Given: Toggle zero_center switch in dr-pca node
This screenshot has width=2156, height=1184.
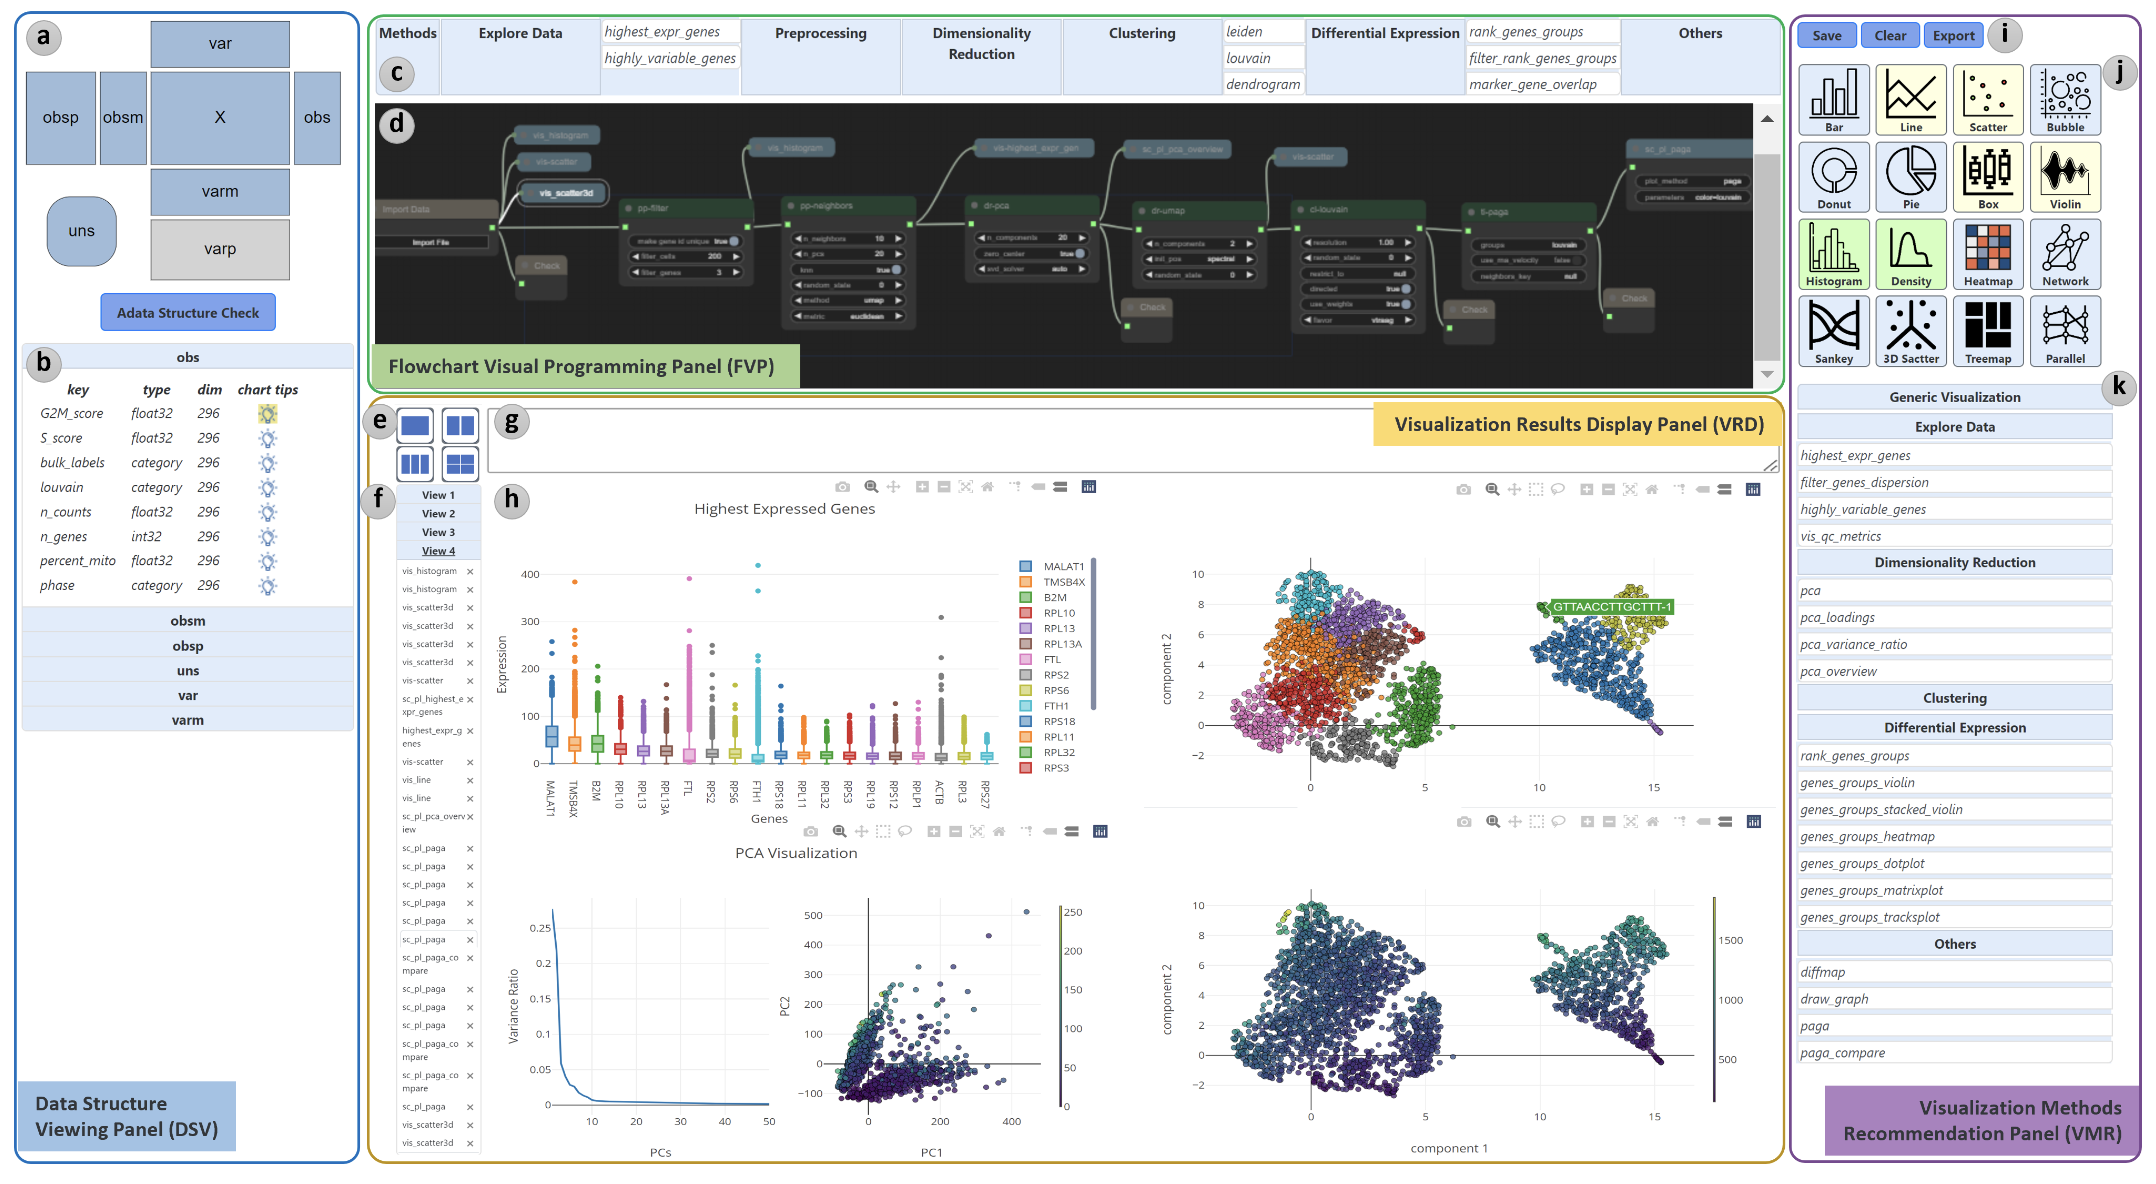Looking at the screenshot, I should (x=1079, y=254).
